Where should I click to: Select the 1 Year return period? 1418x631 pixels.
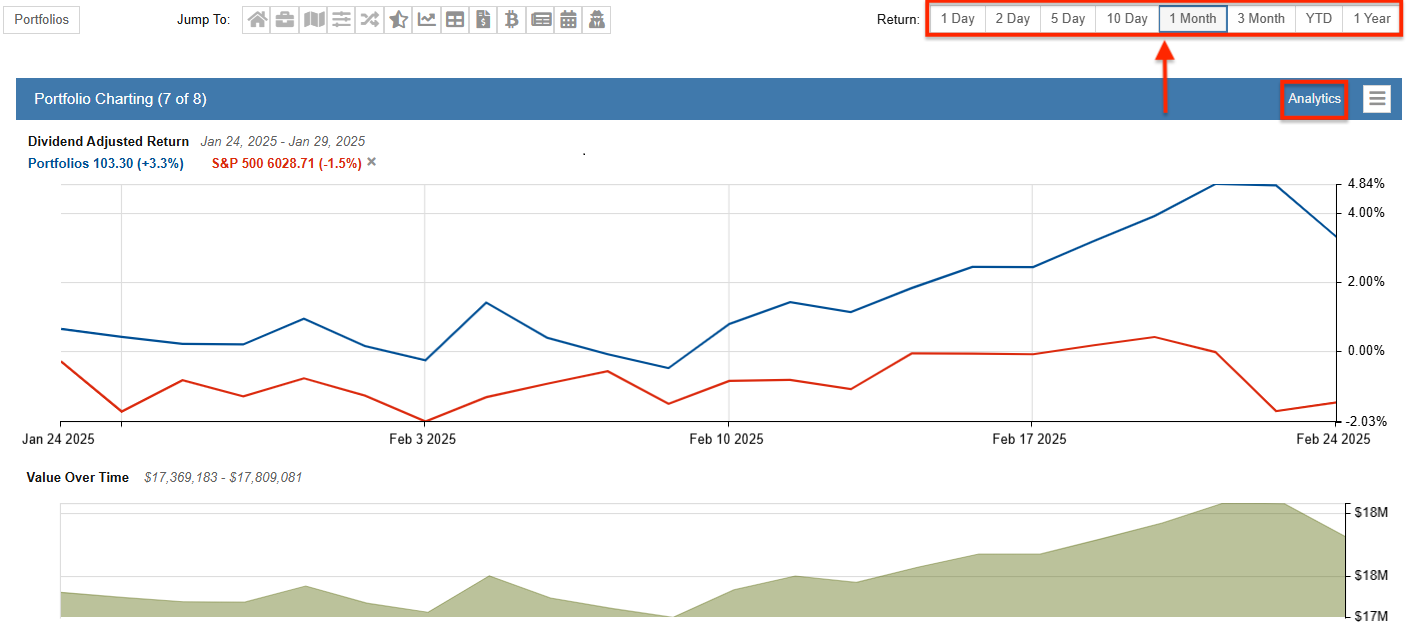tap(1371, 19)
